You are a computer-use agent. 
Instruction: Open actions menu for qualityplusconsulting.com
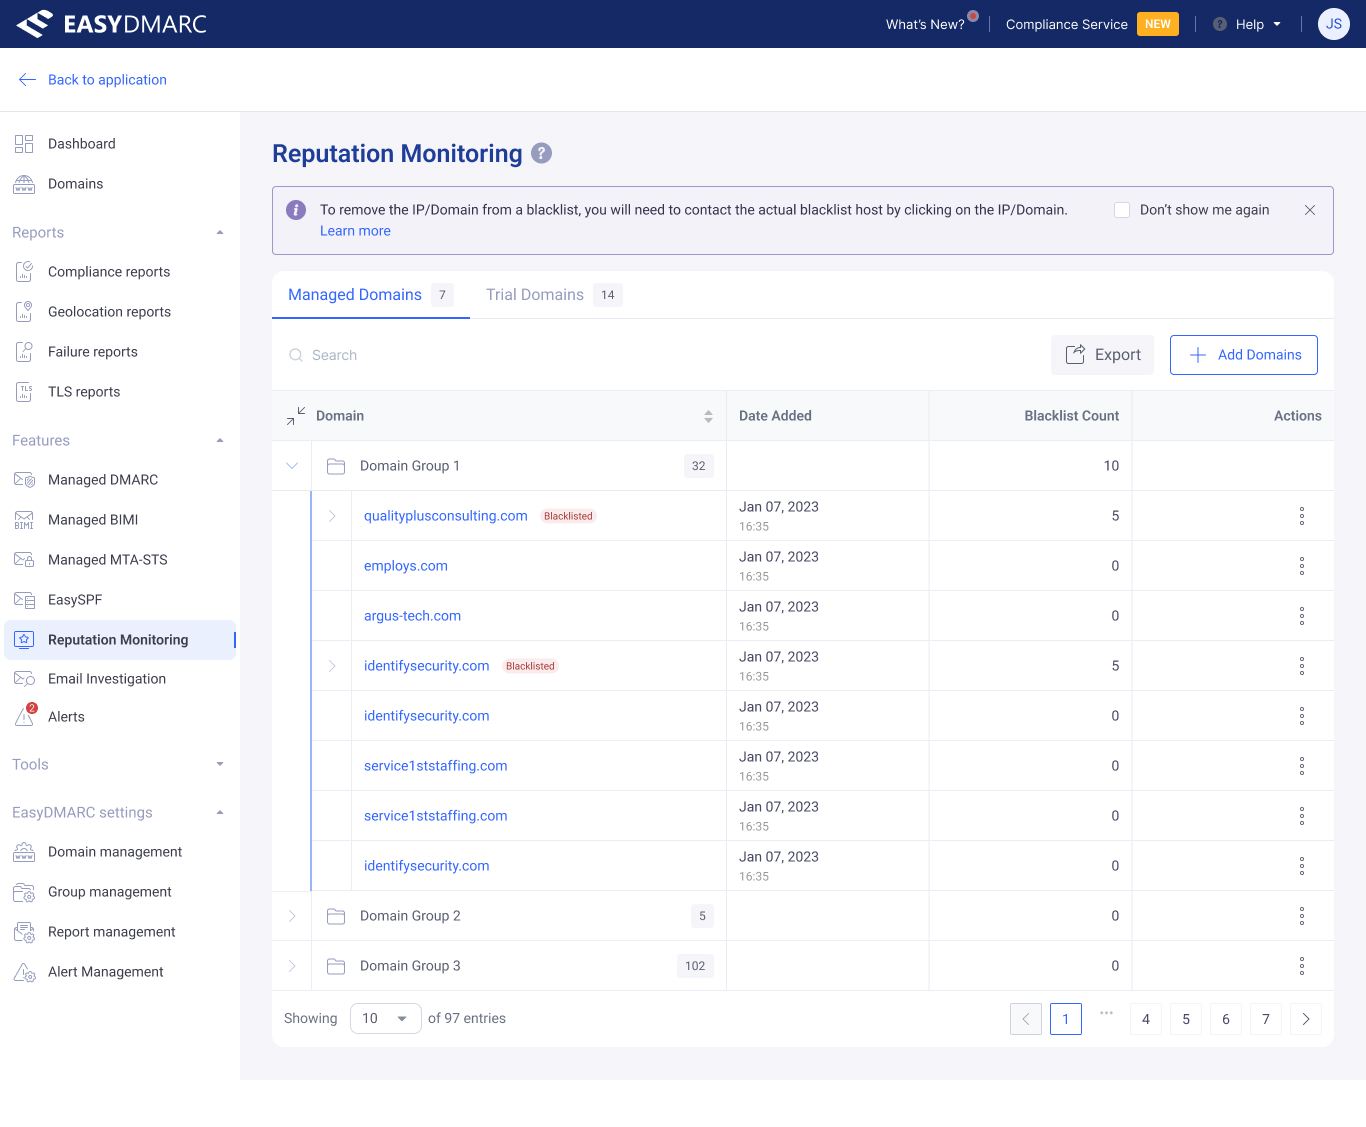[1302, 516]
